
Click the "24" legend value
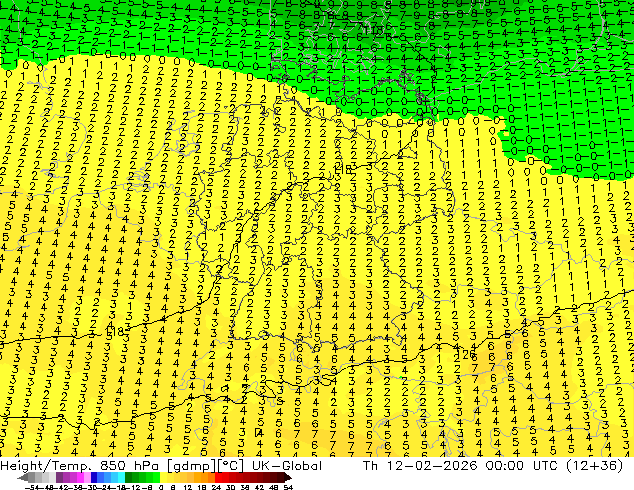216,487
